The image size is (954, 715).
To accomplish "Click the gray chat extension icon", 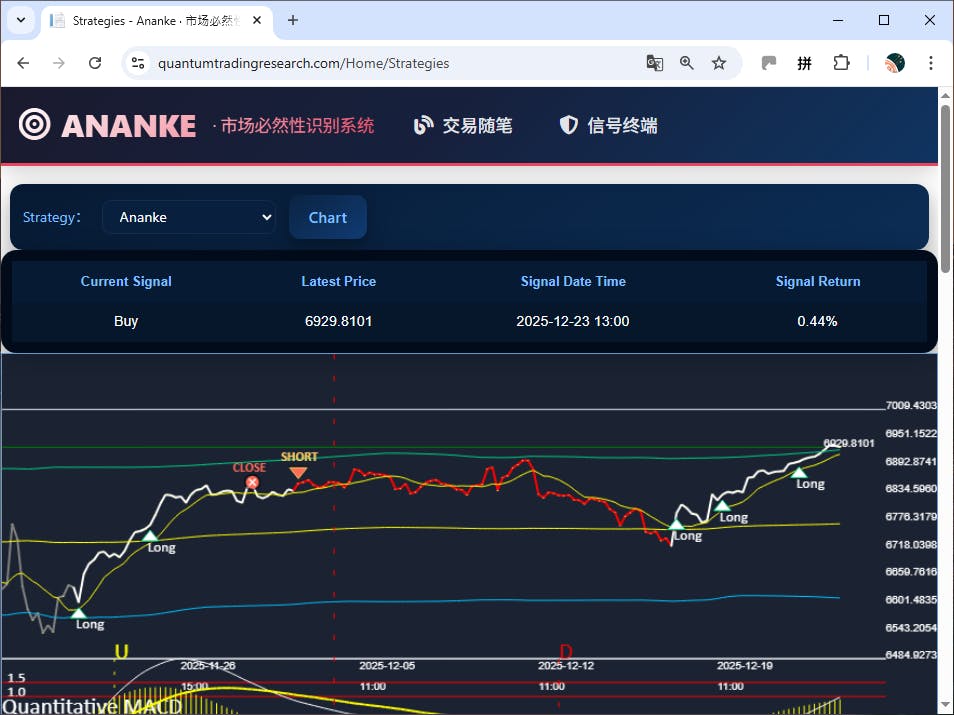I will coord(769,63).
